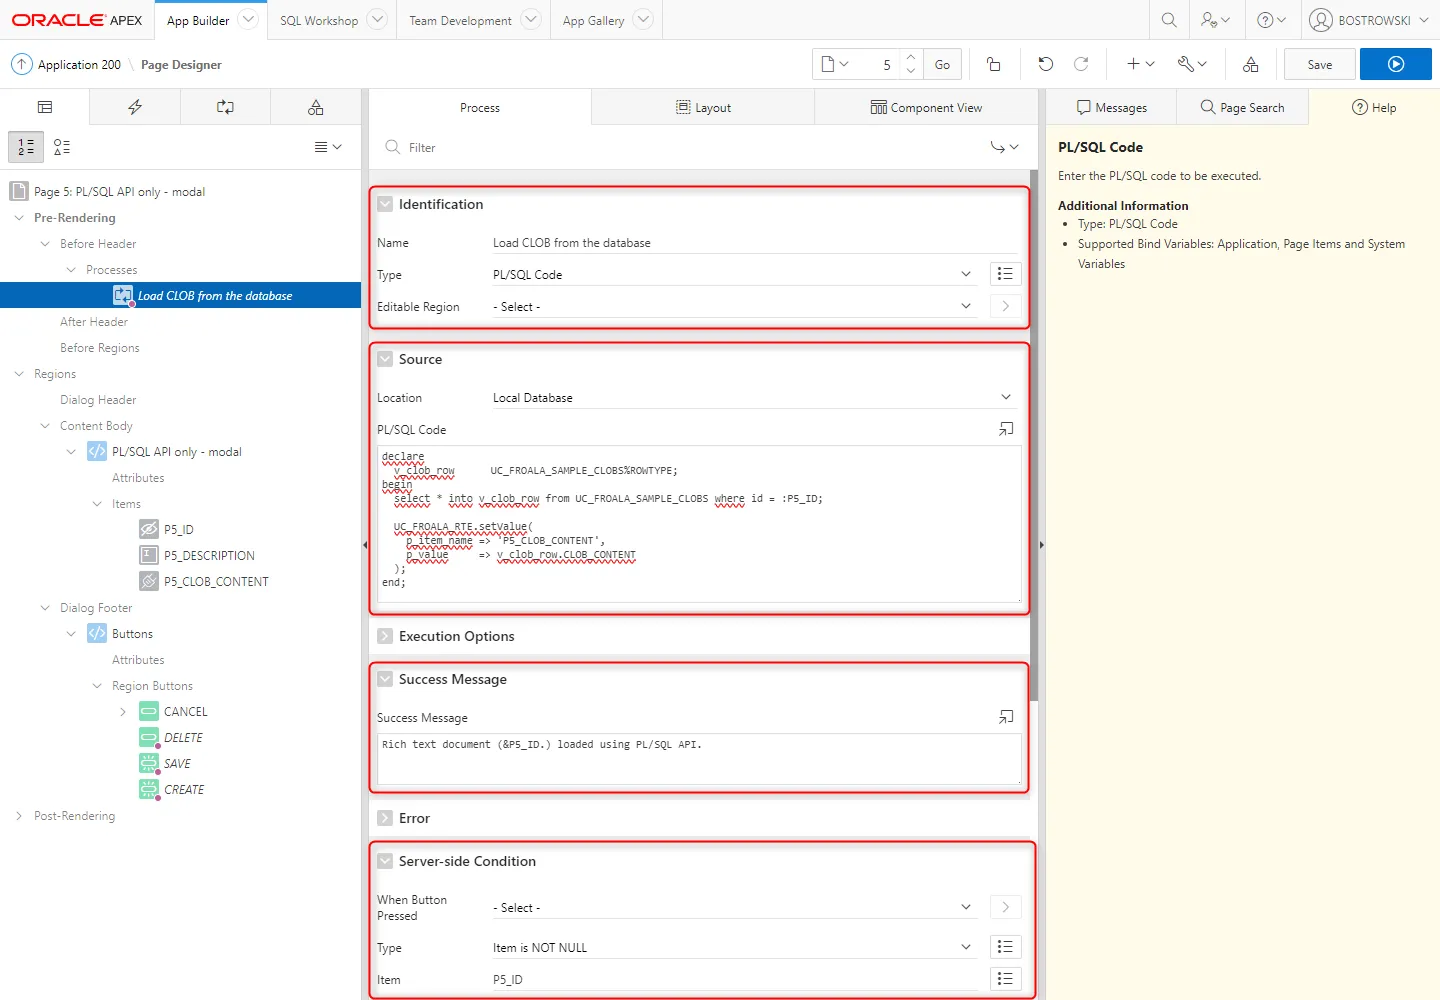Open the Utilities wrench menu
1440x1000 pixels.
pos(1191,64)
